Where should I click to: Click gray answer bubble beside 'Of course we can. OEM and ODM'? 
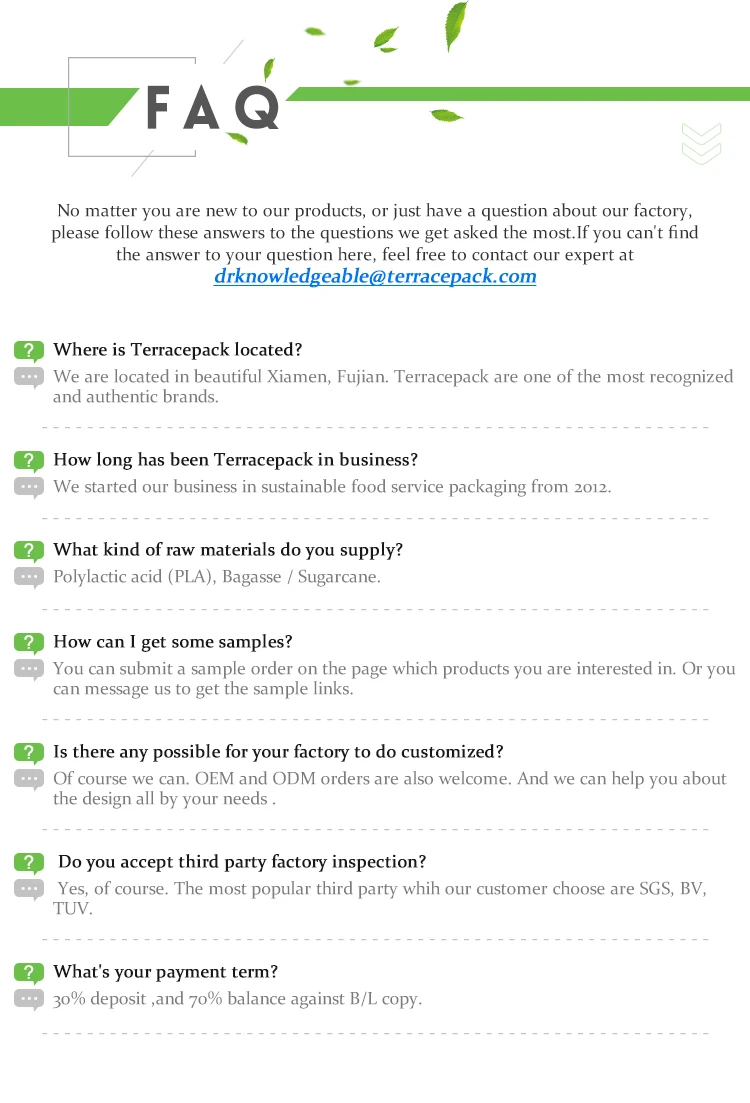coord(29,779)
